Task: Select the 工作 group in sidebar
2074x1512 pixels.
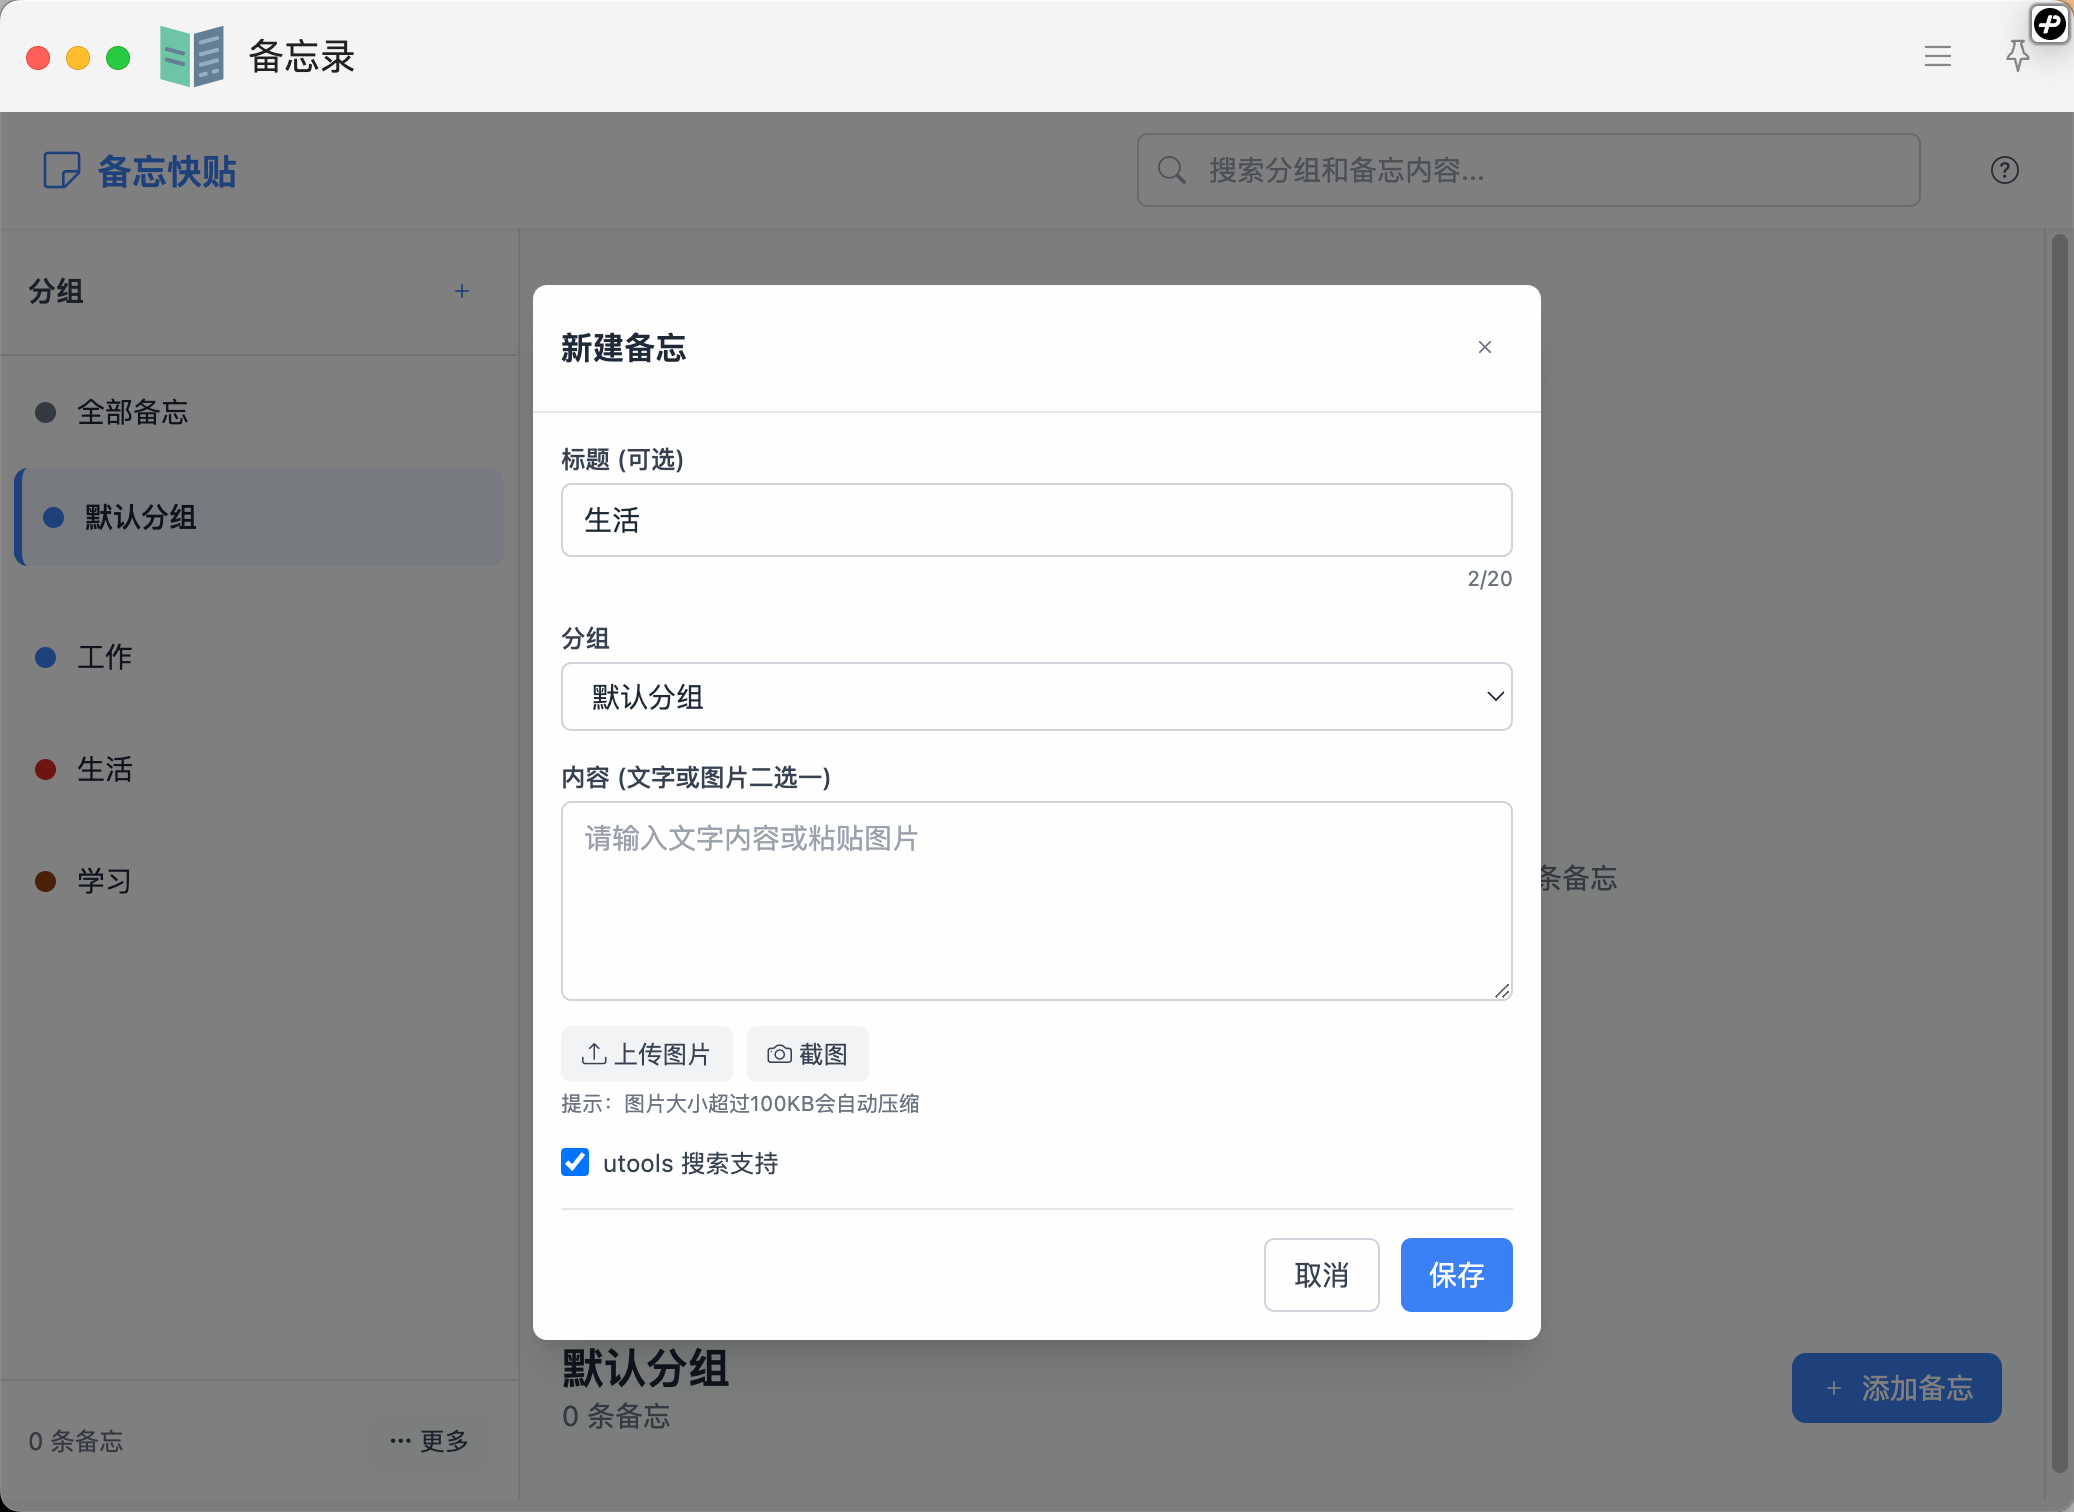Action: coord(105,657)
